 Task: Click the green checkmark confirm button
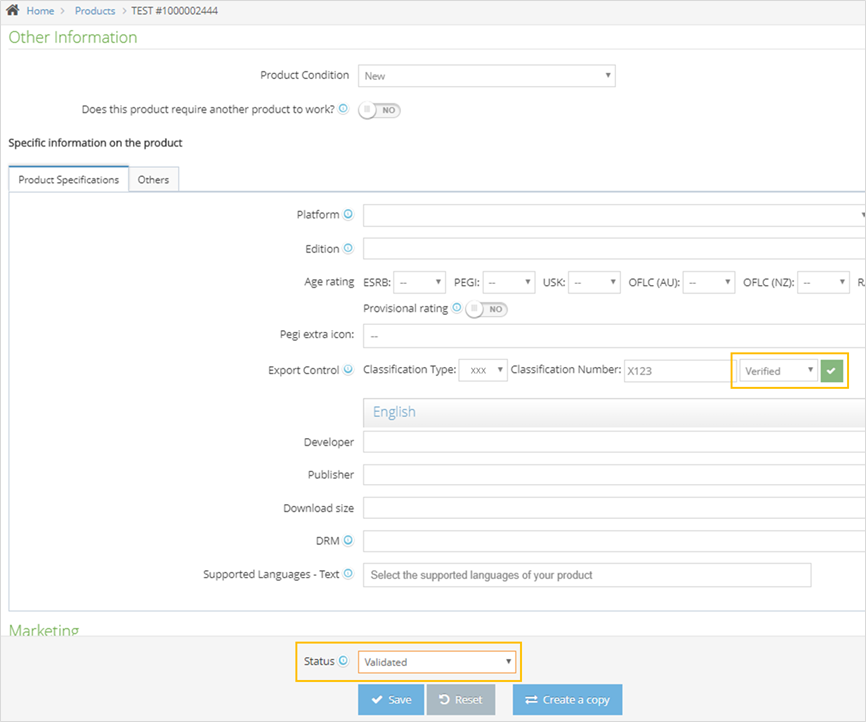832,371
